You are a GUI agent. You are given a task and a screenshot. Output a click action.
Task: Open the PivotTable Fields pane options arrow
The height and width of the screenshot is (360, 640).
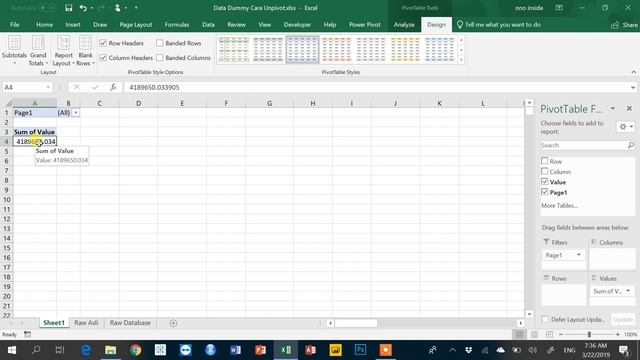(613, 108)
